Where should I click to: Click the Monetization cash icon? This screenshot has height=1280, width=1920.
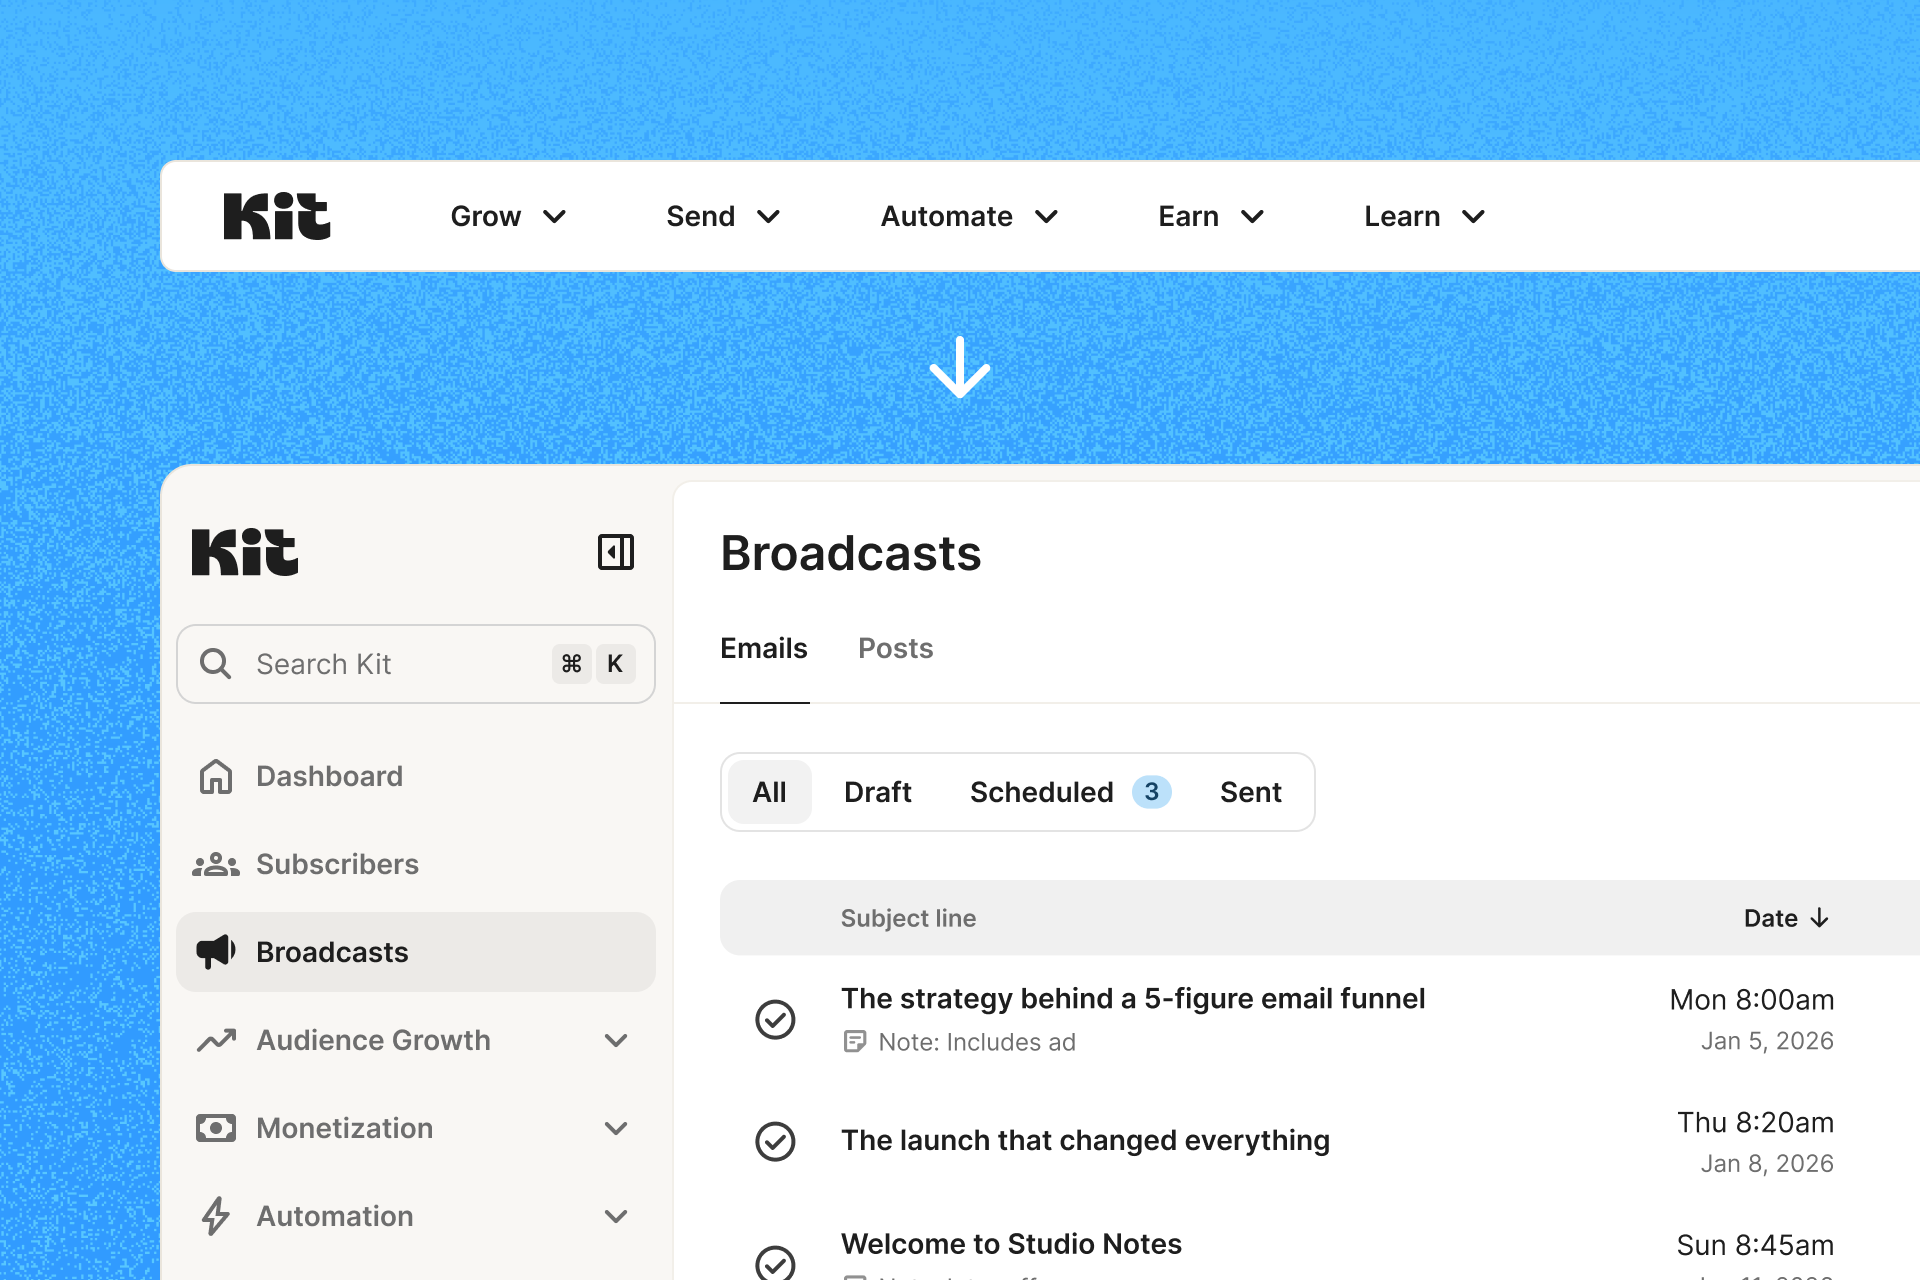[215, 1128]
